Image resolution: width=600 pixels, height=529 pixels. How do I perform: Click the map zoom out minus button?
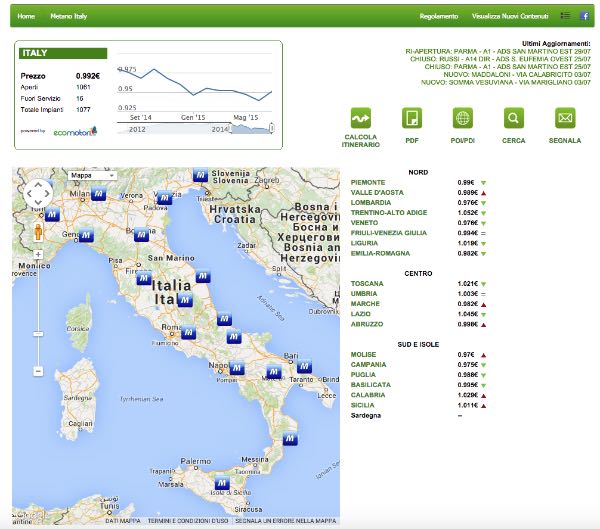pos(38,371)
